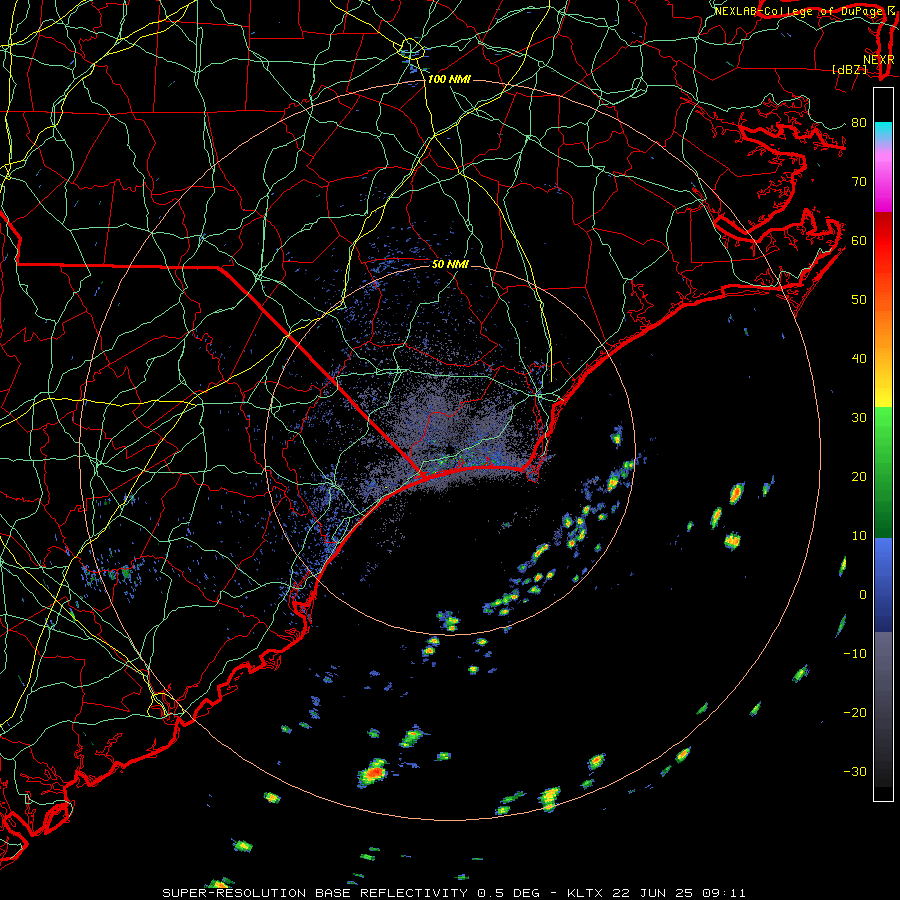
Task: Click the "30" value on the dBZ scale
Action: pyautogui.click(x=859, y=418)
